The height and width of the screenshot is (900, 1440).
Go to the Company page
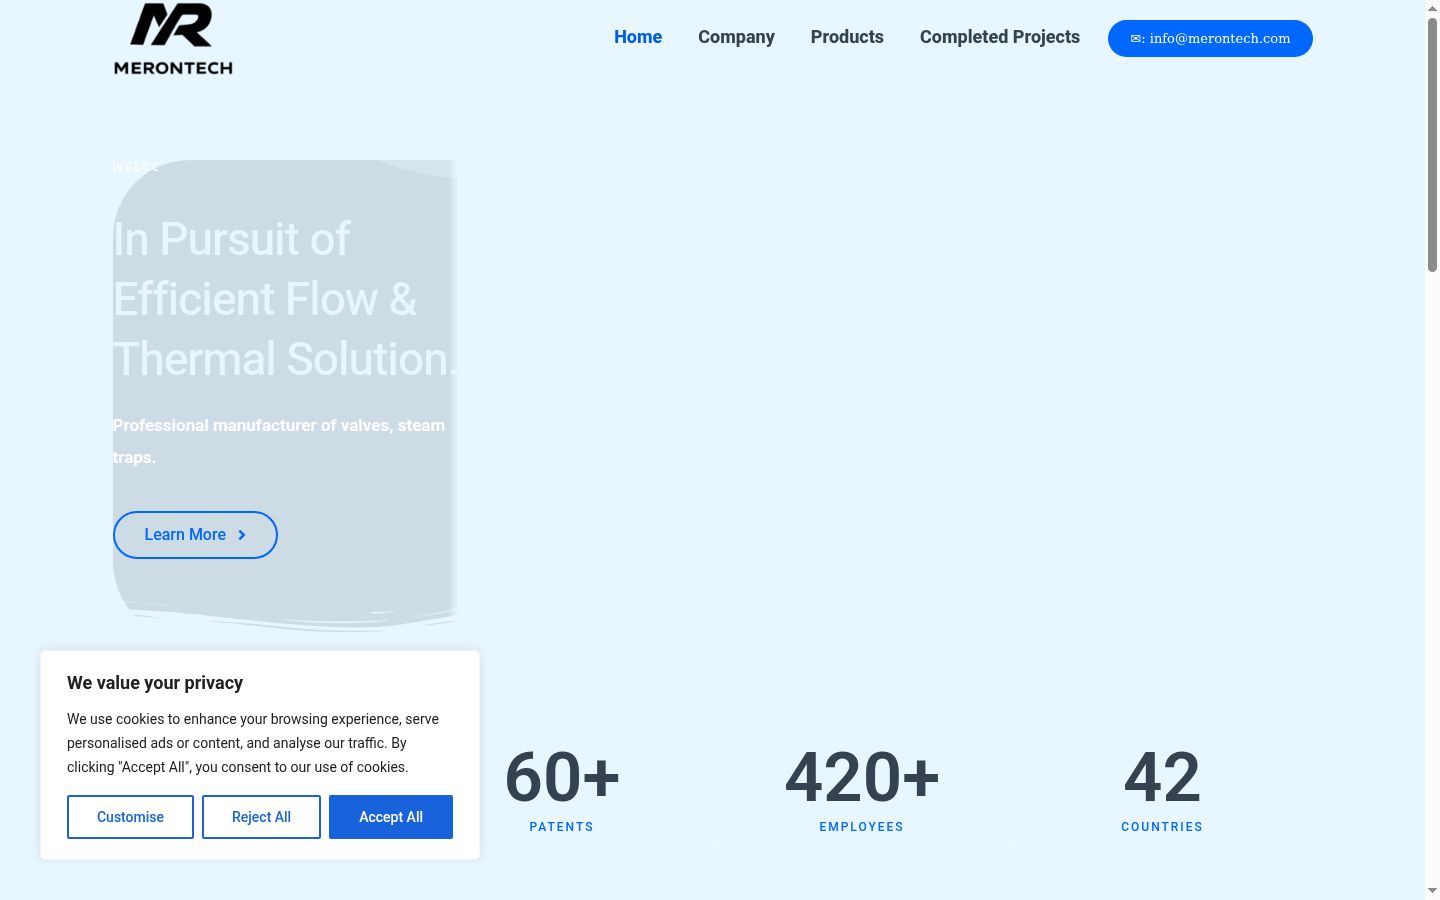tap(736, 37)
